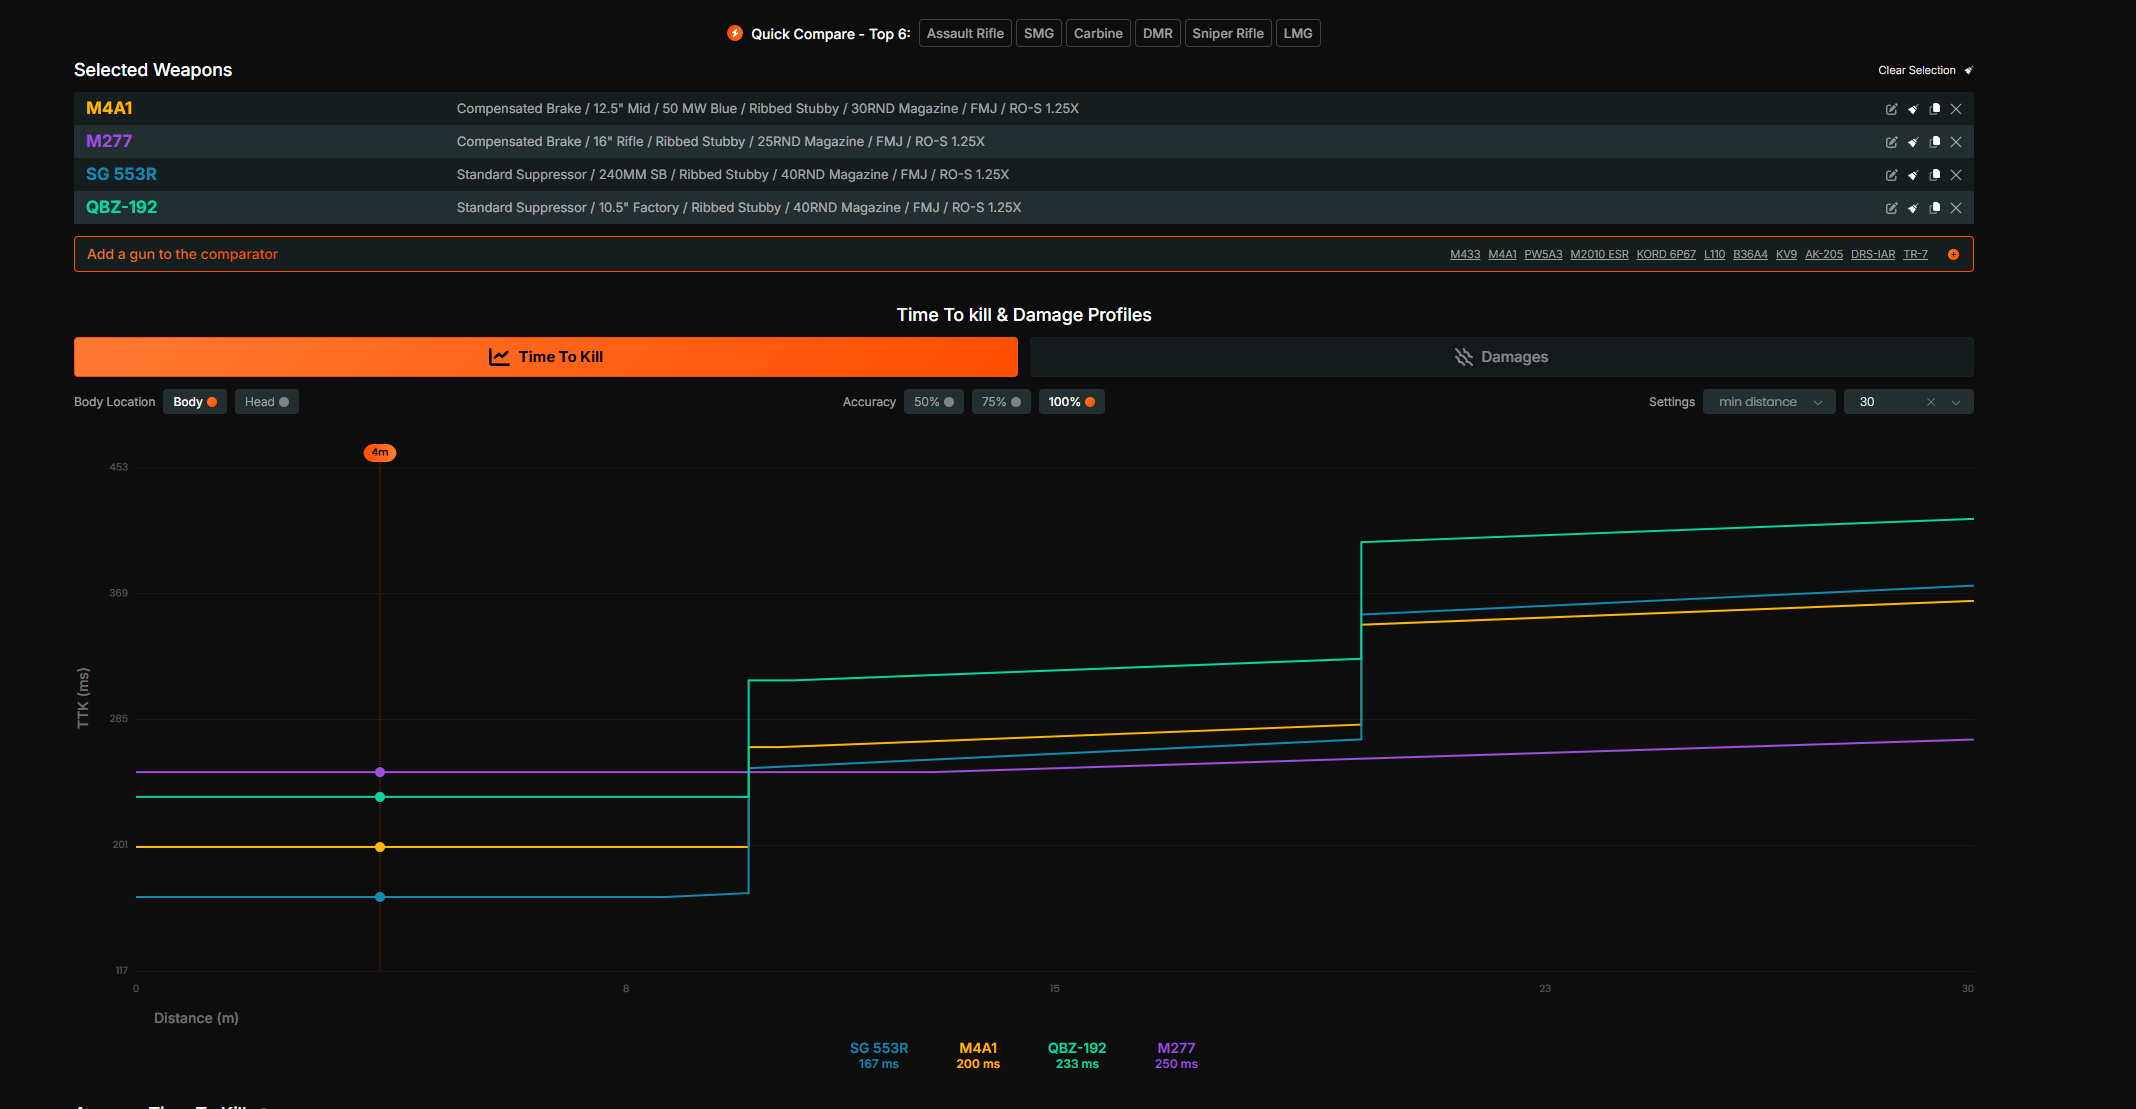The width and height of the screenshot is (2136, 1109).
Task: Click the orange plus icon in the comparator bar
Action: pos(1953,255)
